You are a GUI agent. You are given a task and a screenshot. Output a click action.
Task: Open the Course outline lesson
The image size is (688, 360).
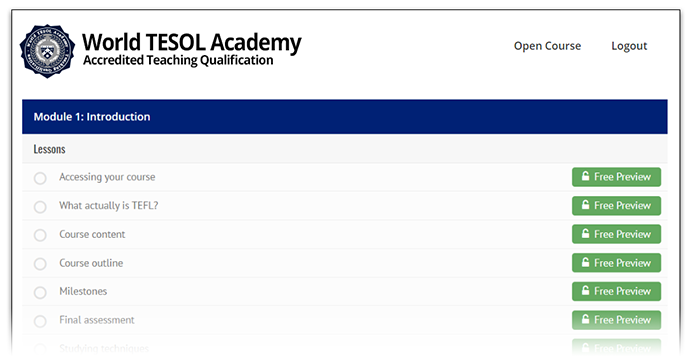click(x=91, y=263)
